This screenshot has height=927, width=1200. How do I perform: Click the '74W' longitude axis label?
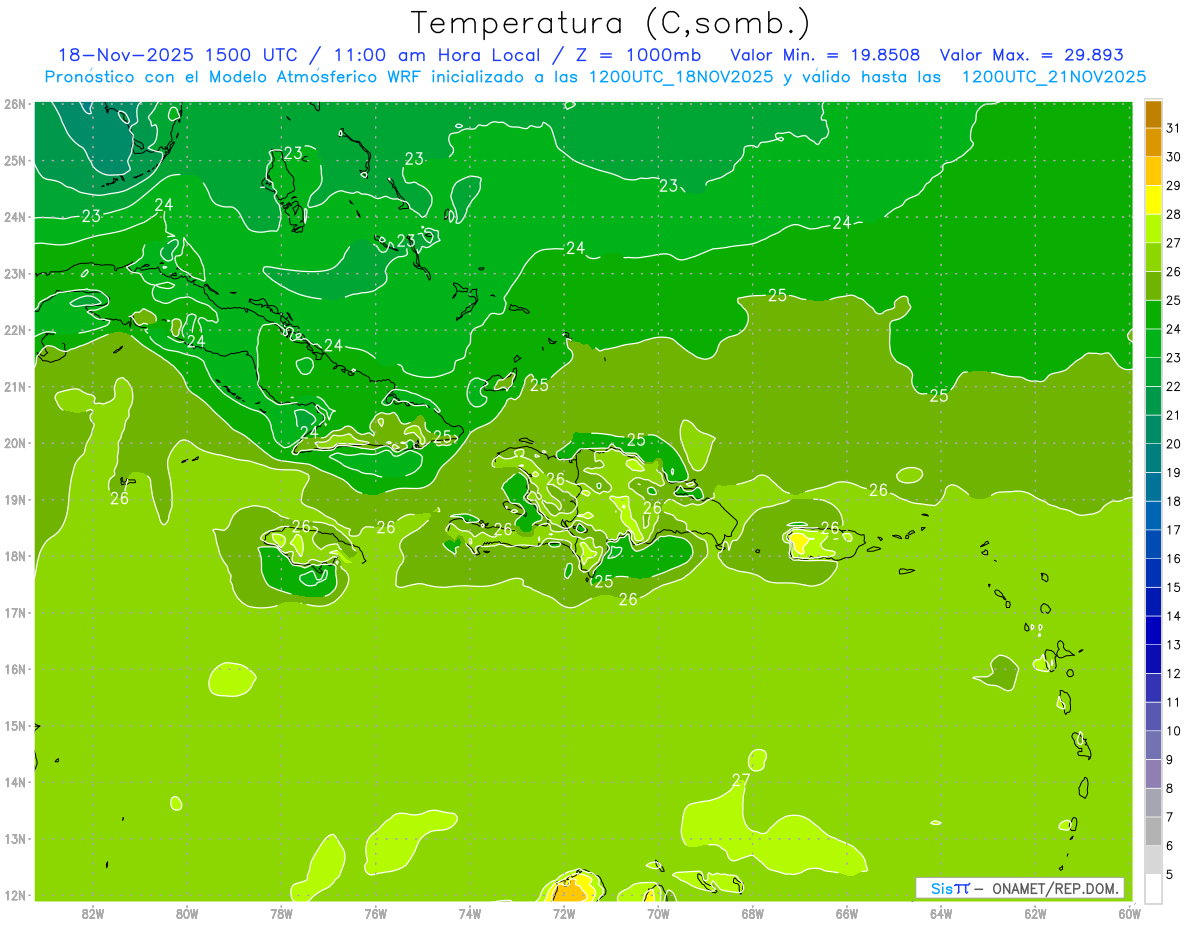[470, 914]
